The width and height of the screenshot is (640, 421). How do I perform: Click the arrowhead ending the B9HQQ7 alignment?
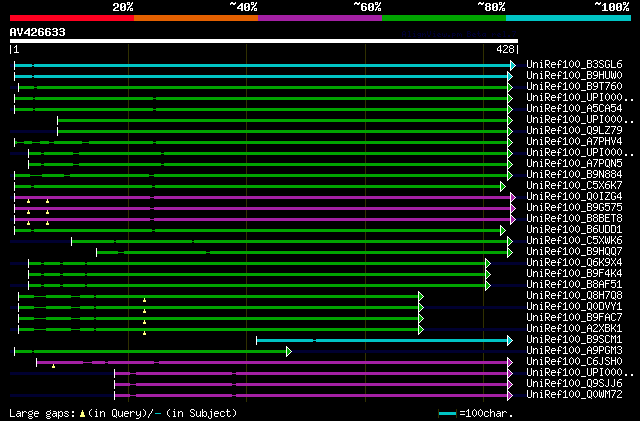pyautogui.click(x=510, y=253)
